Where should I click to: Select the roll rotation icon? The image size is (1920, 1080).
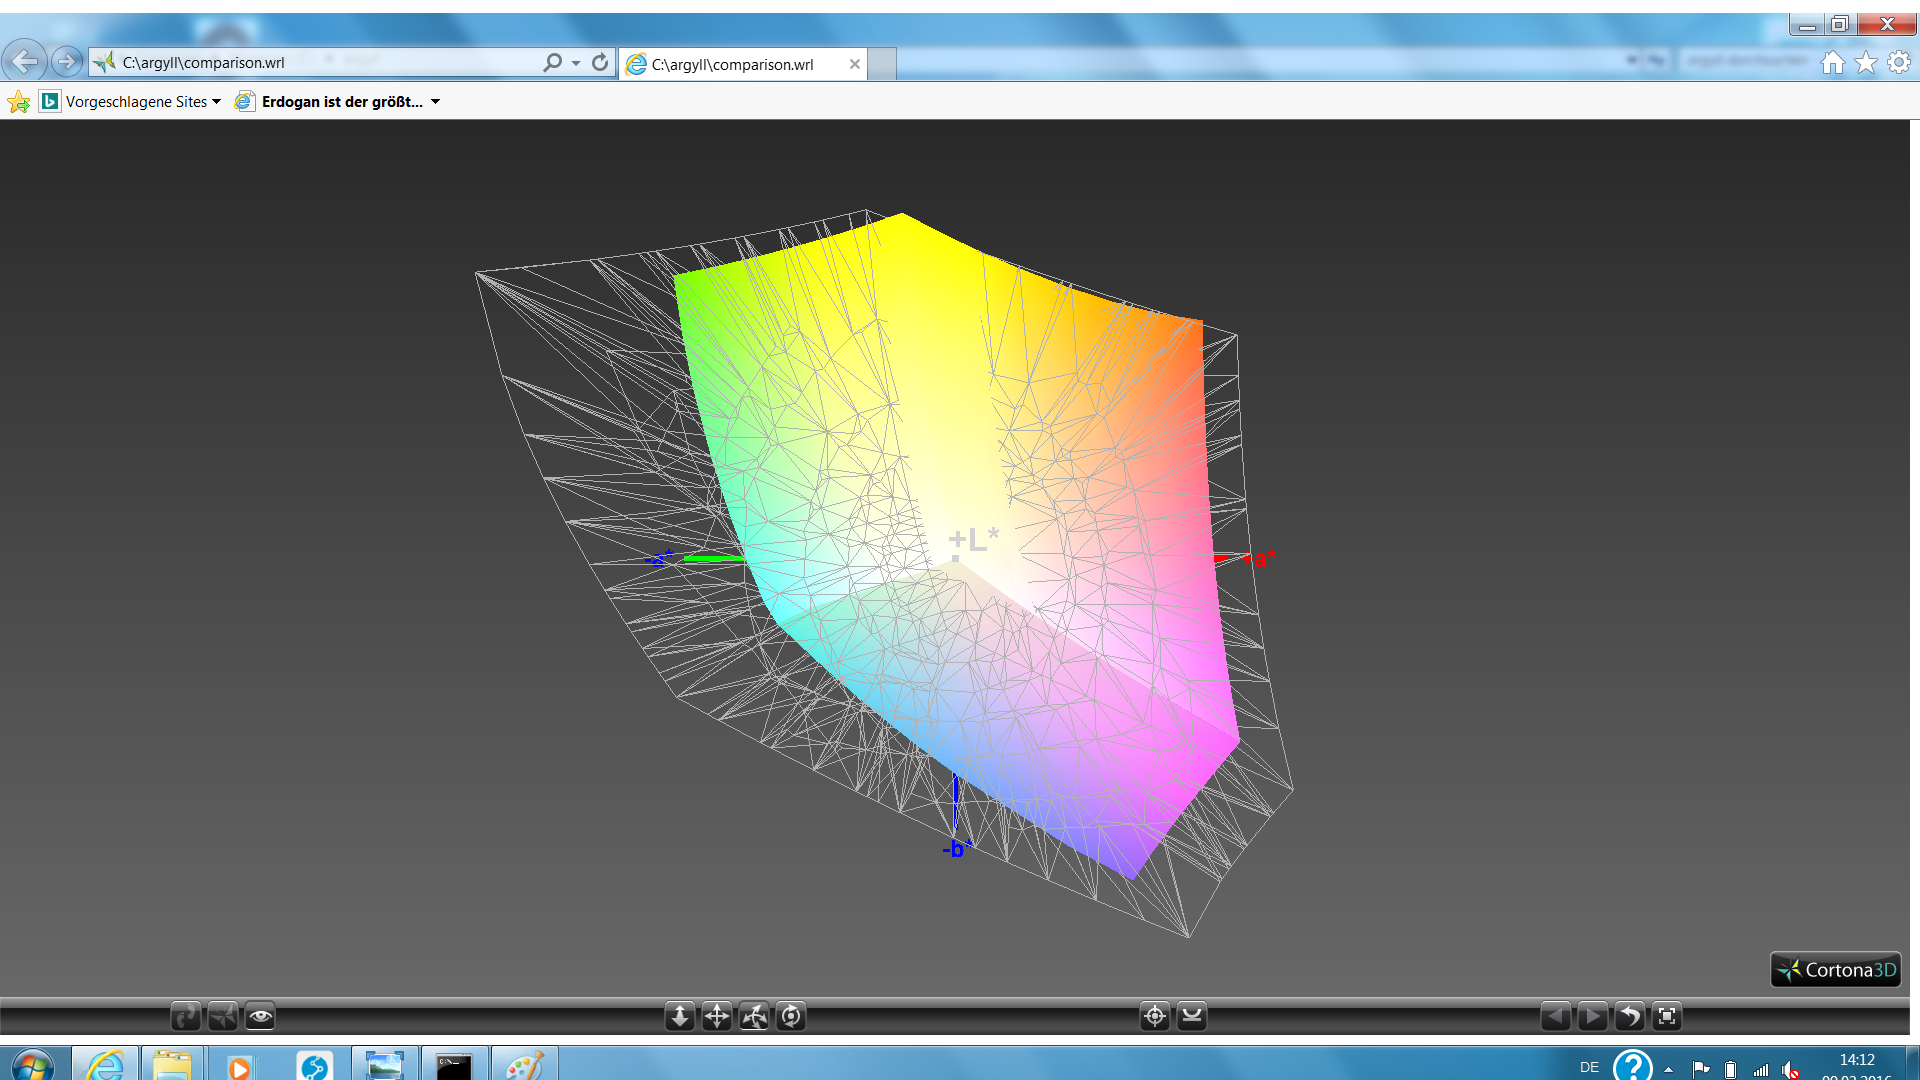click(x=791, y=1017)
